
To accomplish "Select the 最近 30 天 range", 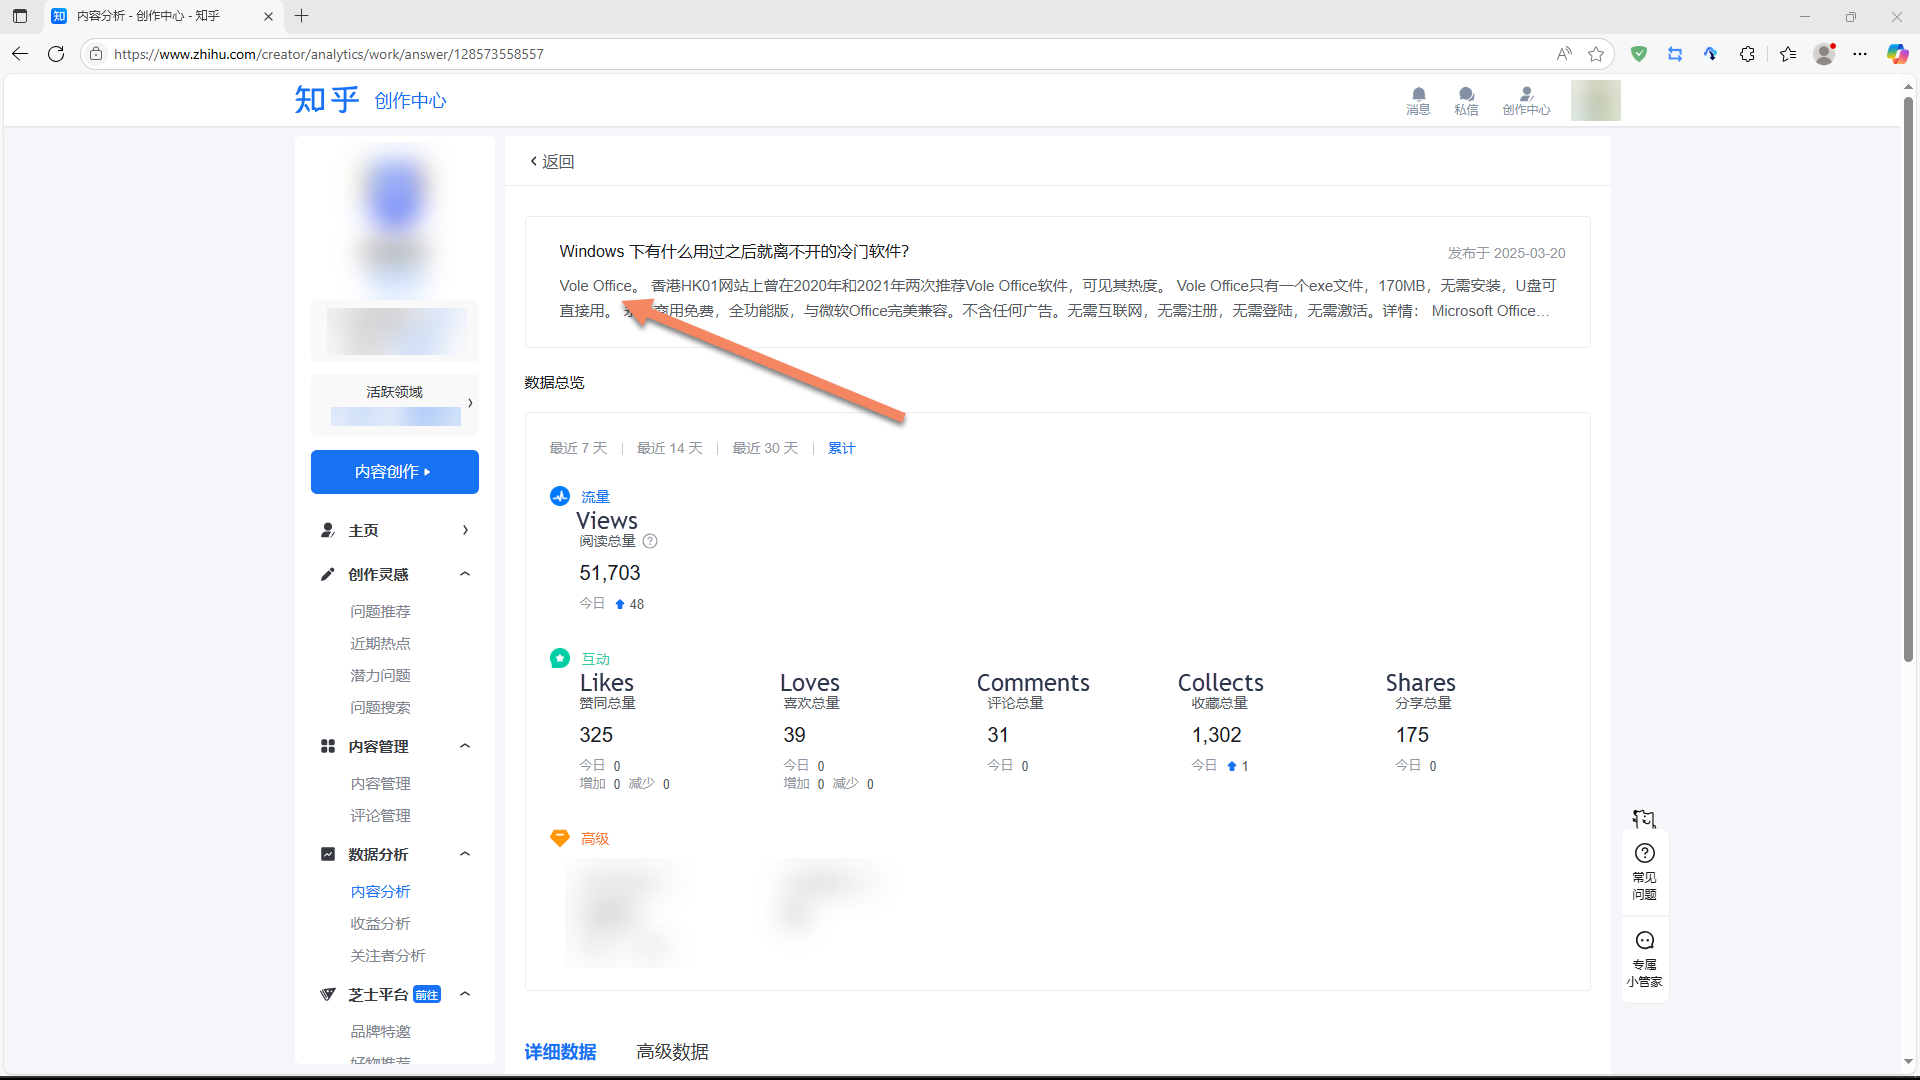I will [x=765, y=448].
